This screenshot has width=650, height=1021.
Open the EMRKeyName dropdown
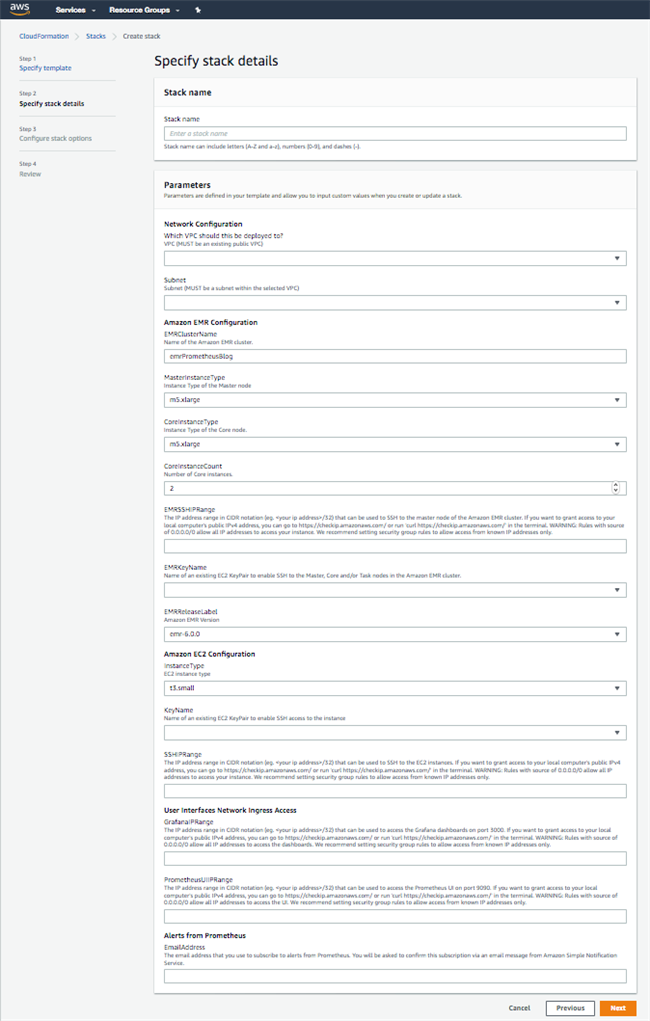(395, 590)
